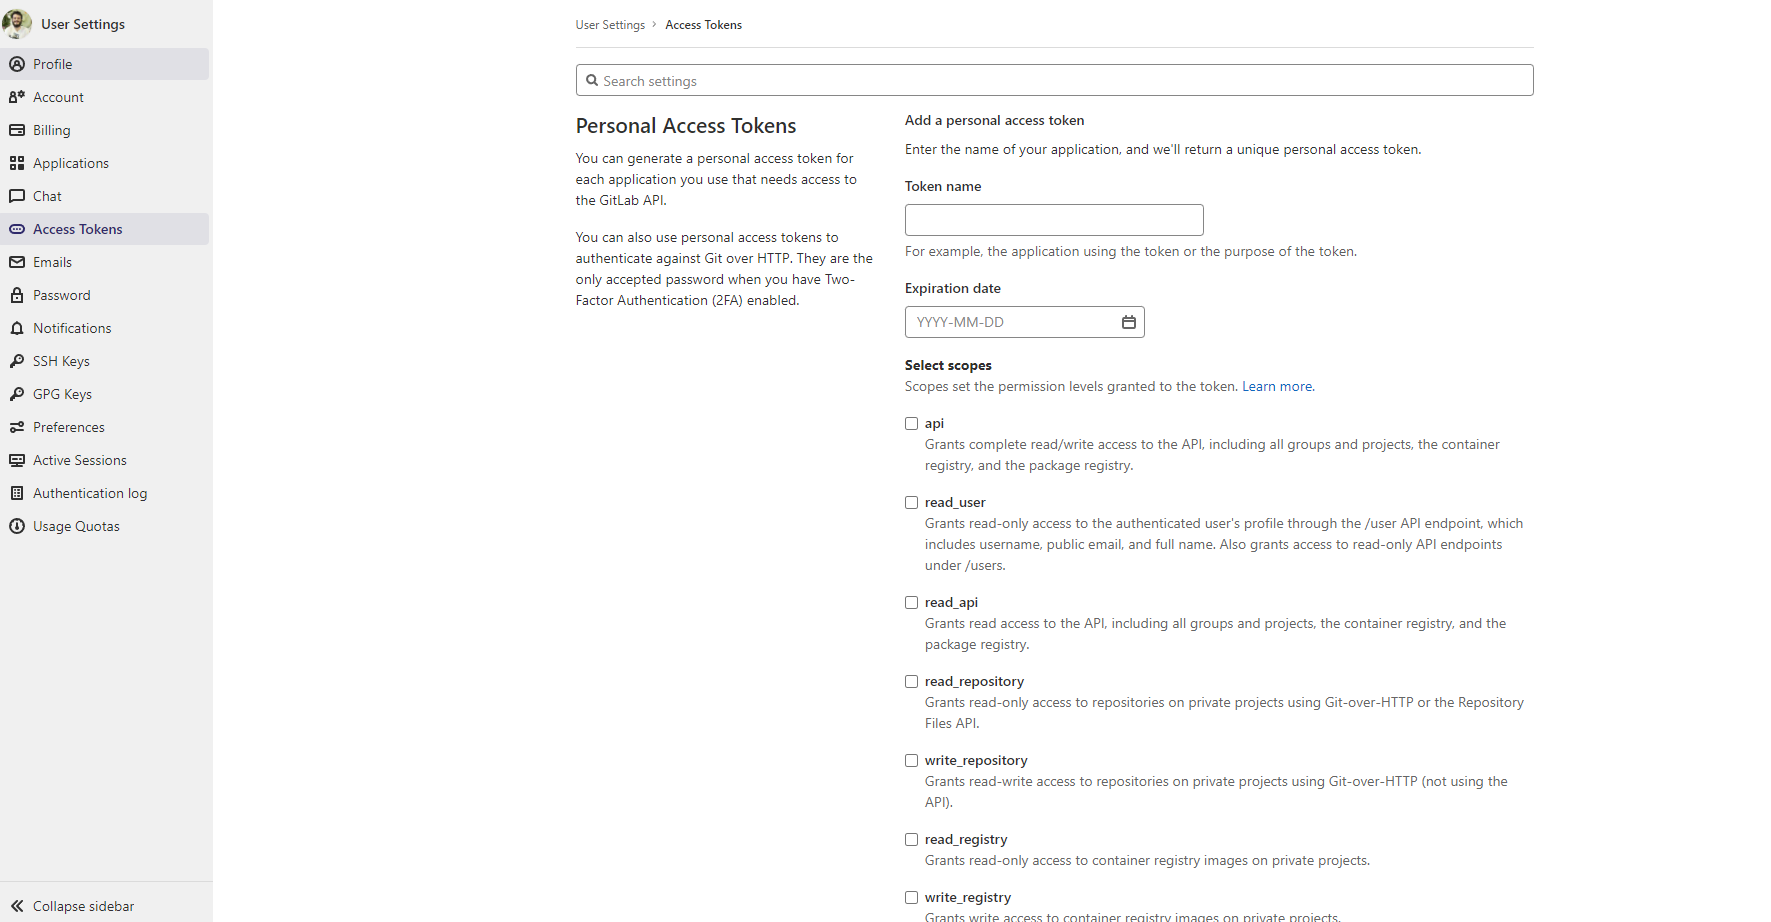Screen dimensions: 1771x922
Task: Select the Chat bubble icon
Action: click(x=17, y=196)
